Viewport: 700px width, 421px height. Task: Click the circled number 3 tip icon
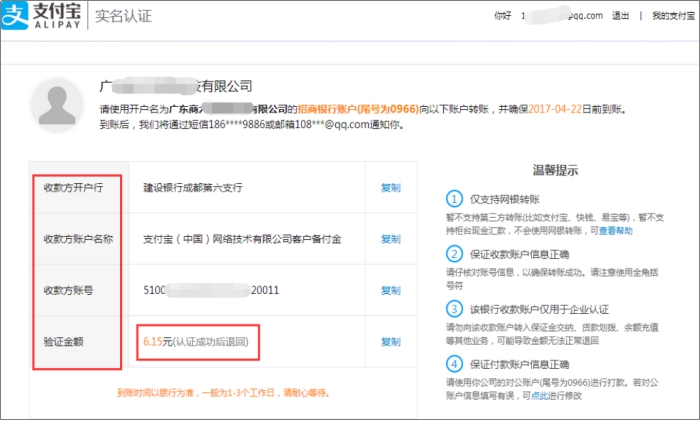455,307
